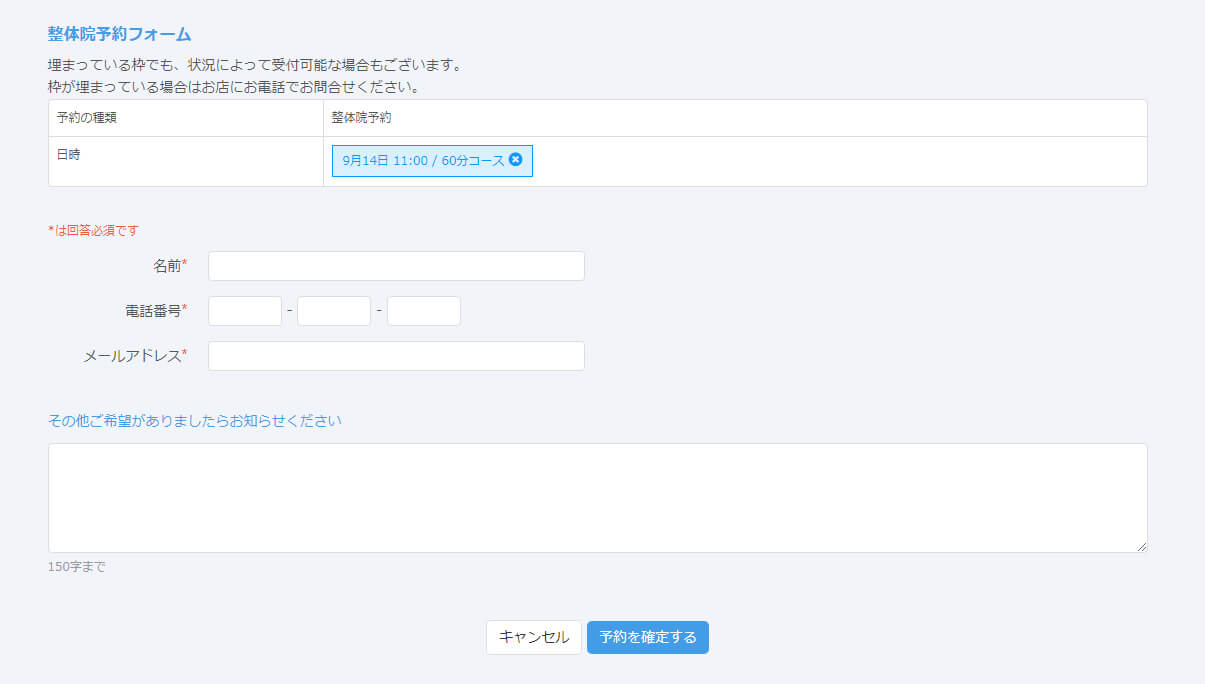Viewport: 1205px width, 684px height.
Task: Select the middle 電話番号 box
Action: point(334,311)
